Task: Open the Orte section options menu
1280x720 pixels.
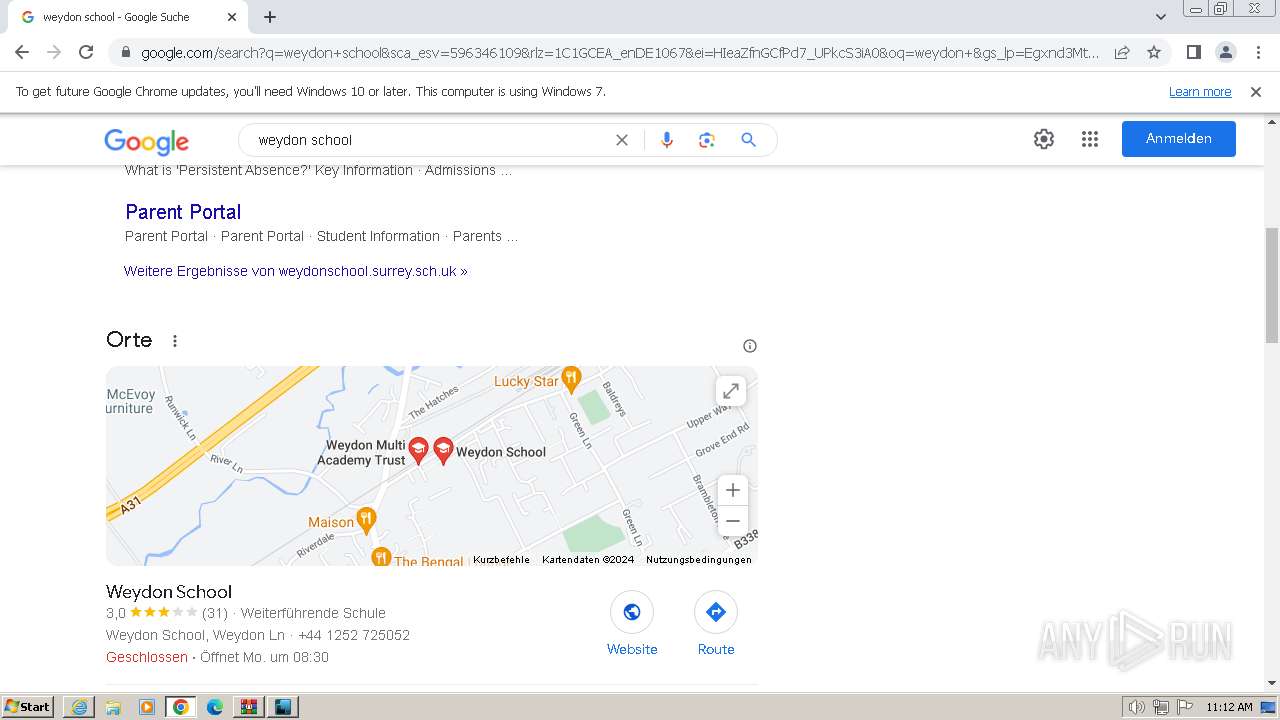Action: [x=175, y=341]
